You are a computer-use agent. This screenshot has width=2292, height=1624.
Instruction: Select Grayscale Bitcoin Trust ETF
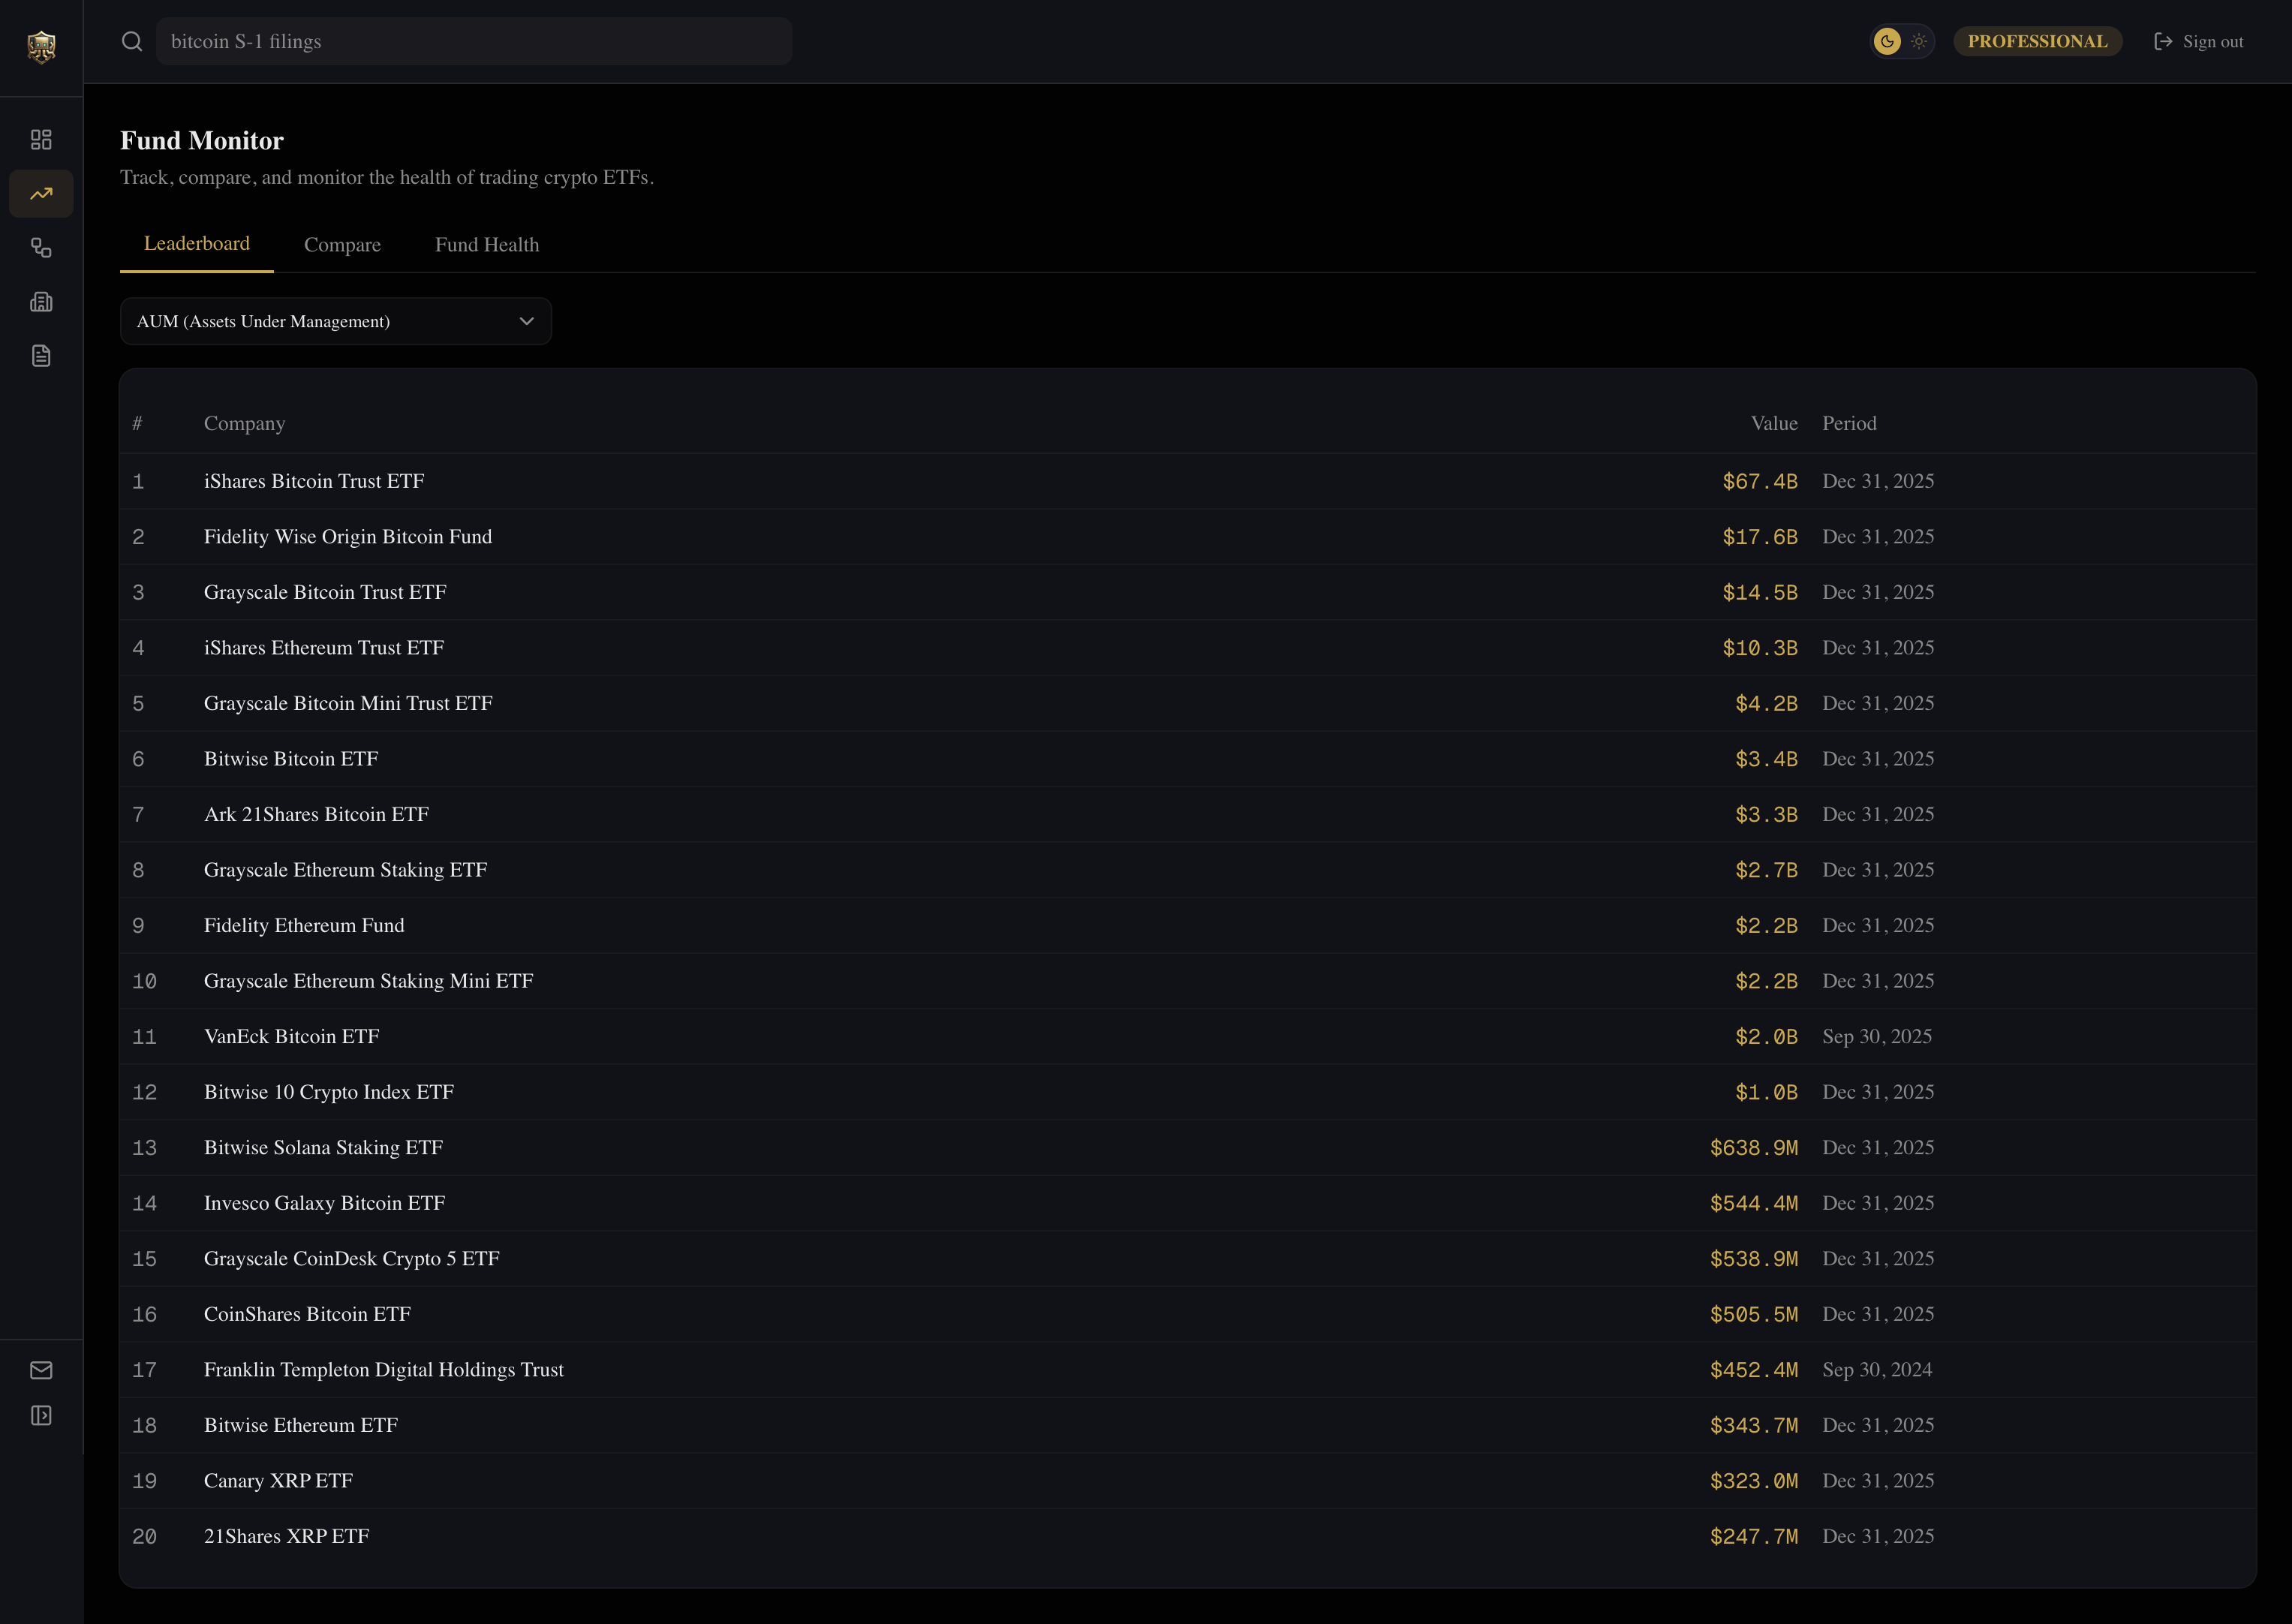pyautogui.click(x=325, y=592)
